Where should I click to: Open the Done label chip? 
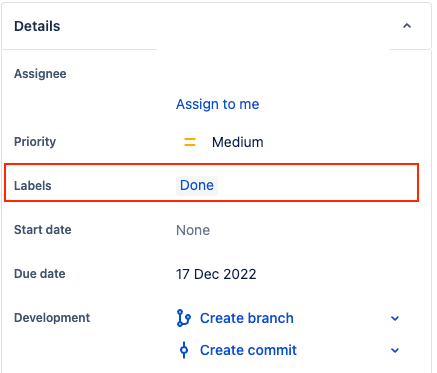pos(197,185)
